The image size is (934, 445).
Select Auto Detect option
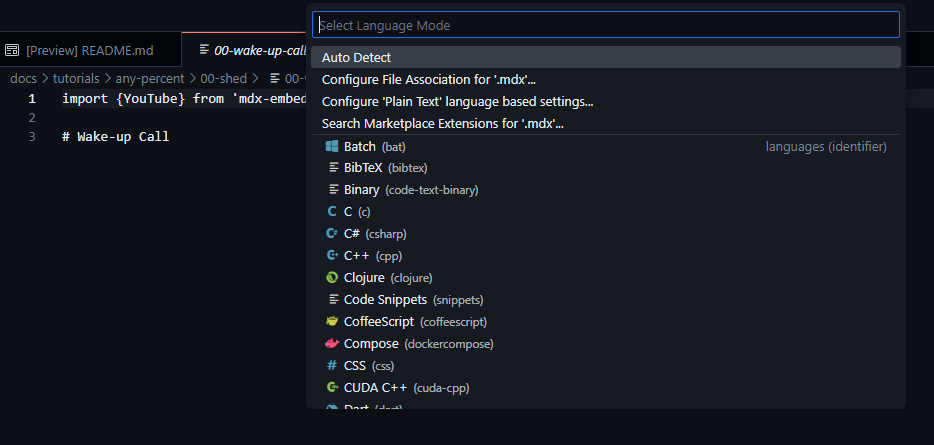606,57
